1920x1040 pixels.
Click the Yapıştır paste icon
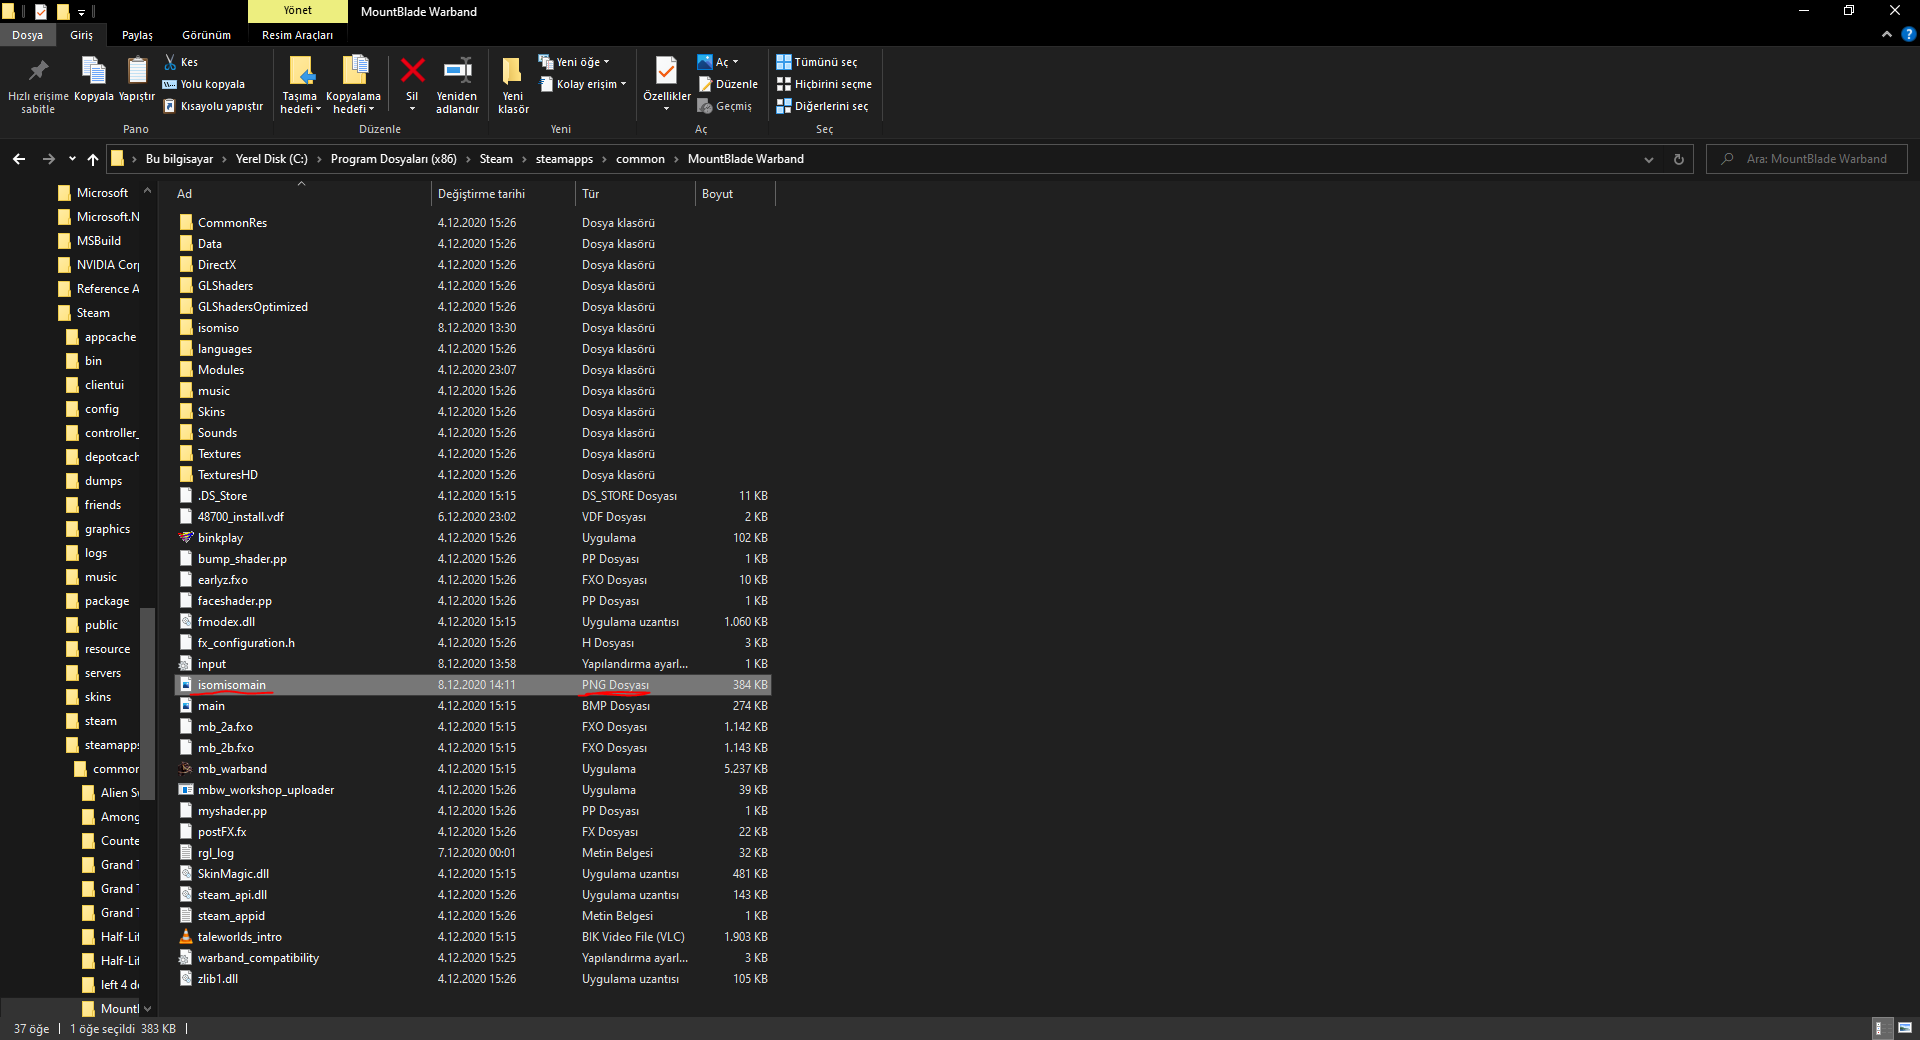(137, 80)
